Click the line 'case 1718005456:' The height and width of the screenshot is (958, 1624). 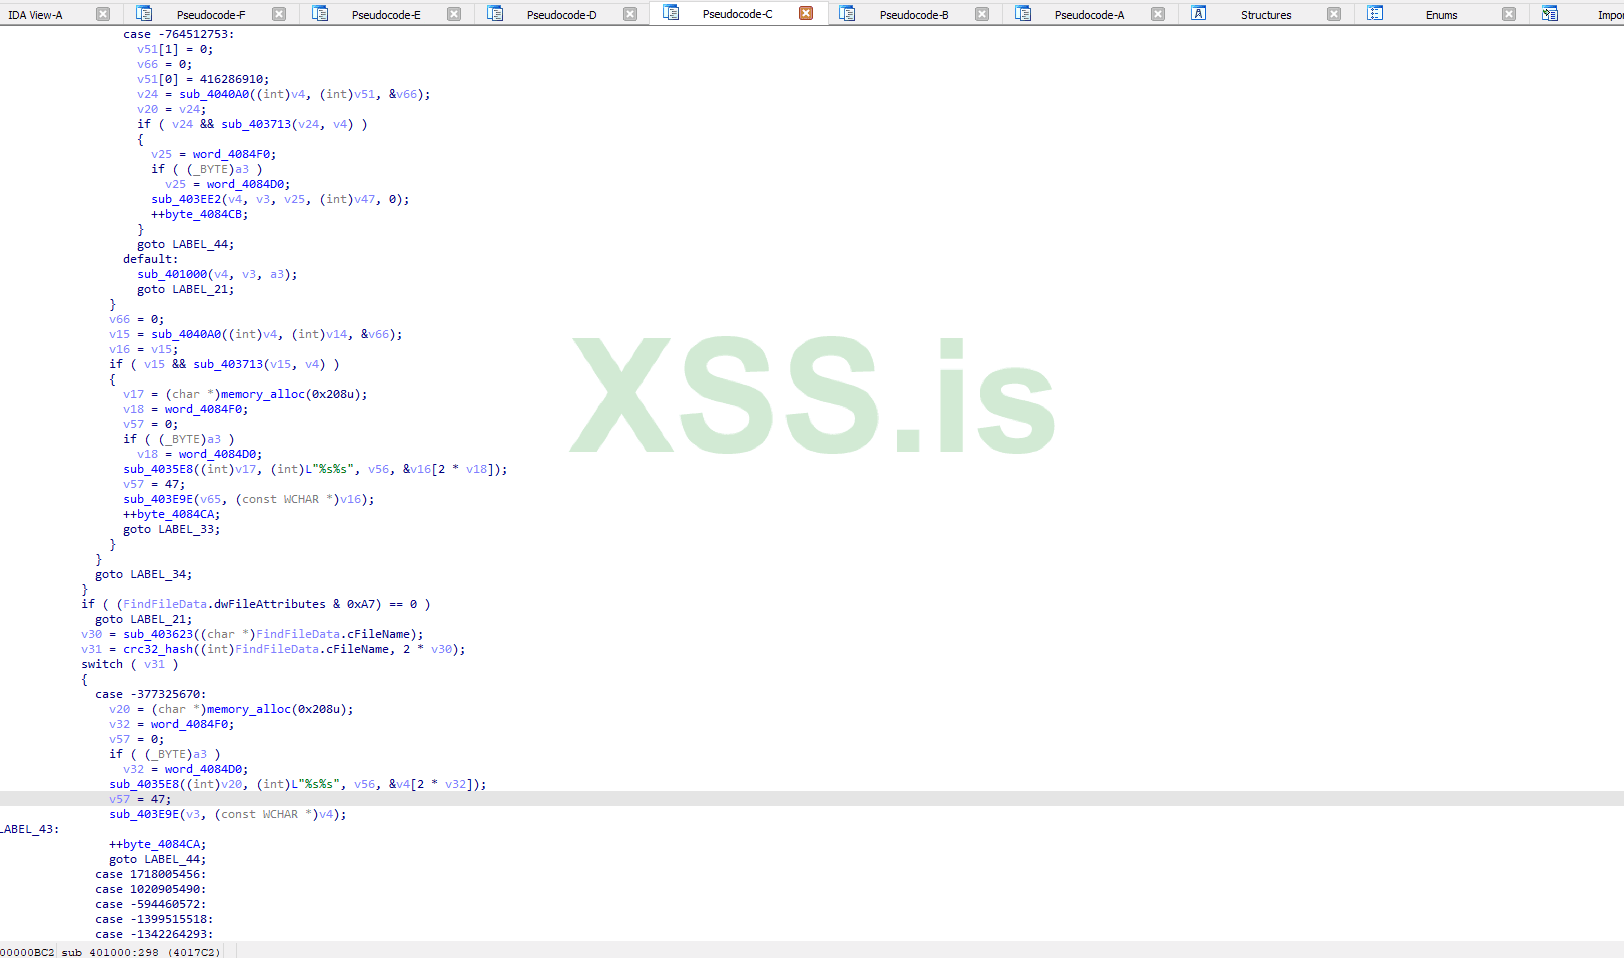point(151,874)
